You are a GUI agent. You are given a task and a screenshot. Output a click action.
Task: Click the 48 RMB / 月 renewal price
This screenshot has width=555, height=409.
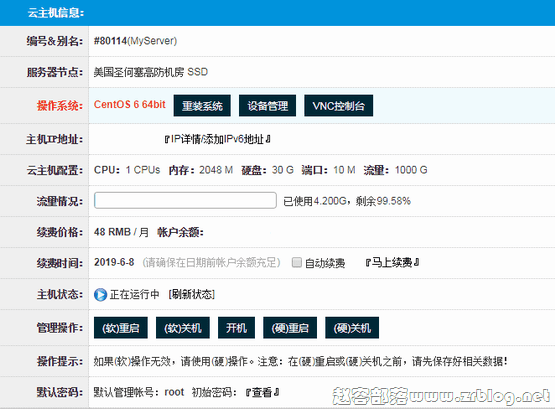point(121,232)
